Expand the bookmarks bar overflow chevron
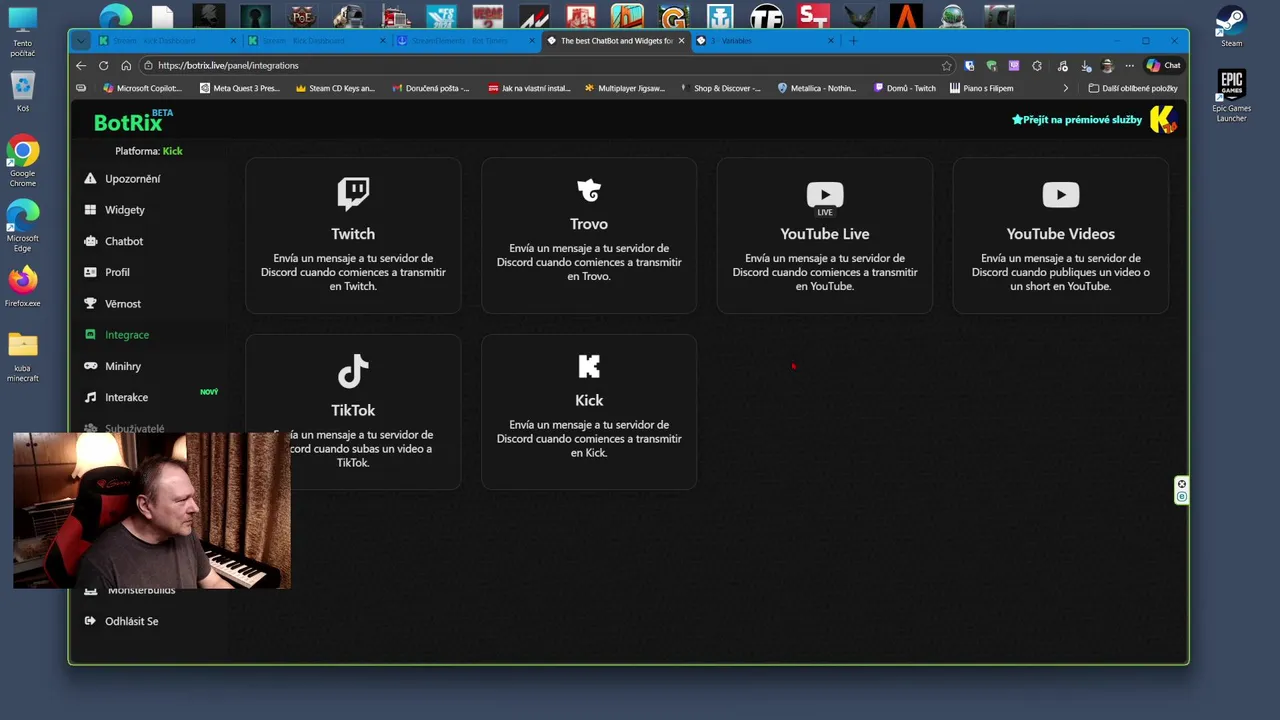The width and height of the screenshot is (1280, 720). point(1065,88)
